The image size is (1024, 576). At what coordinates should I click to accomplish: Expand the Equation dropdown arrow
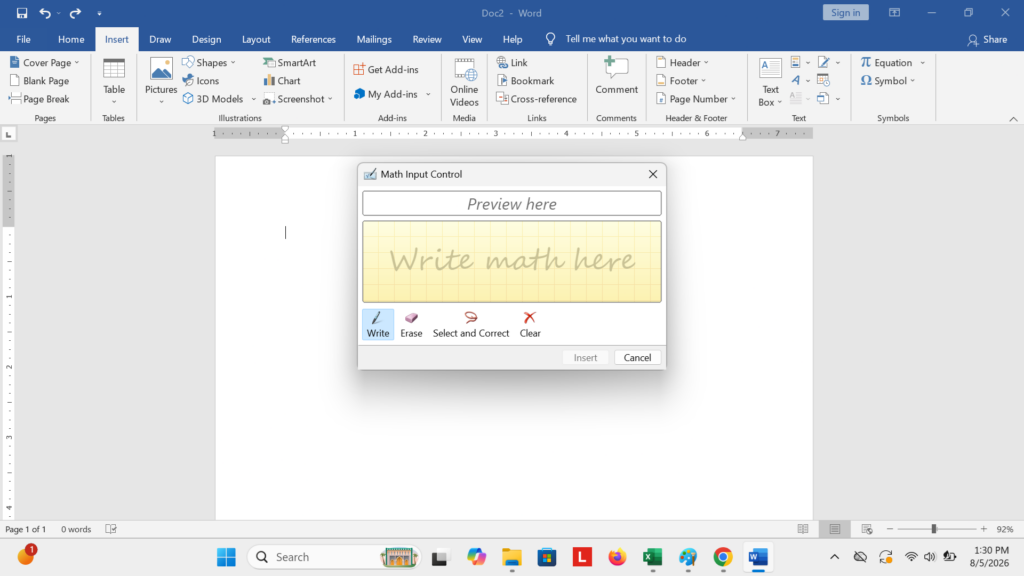point(923,63)
